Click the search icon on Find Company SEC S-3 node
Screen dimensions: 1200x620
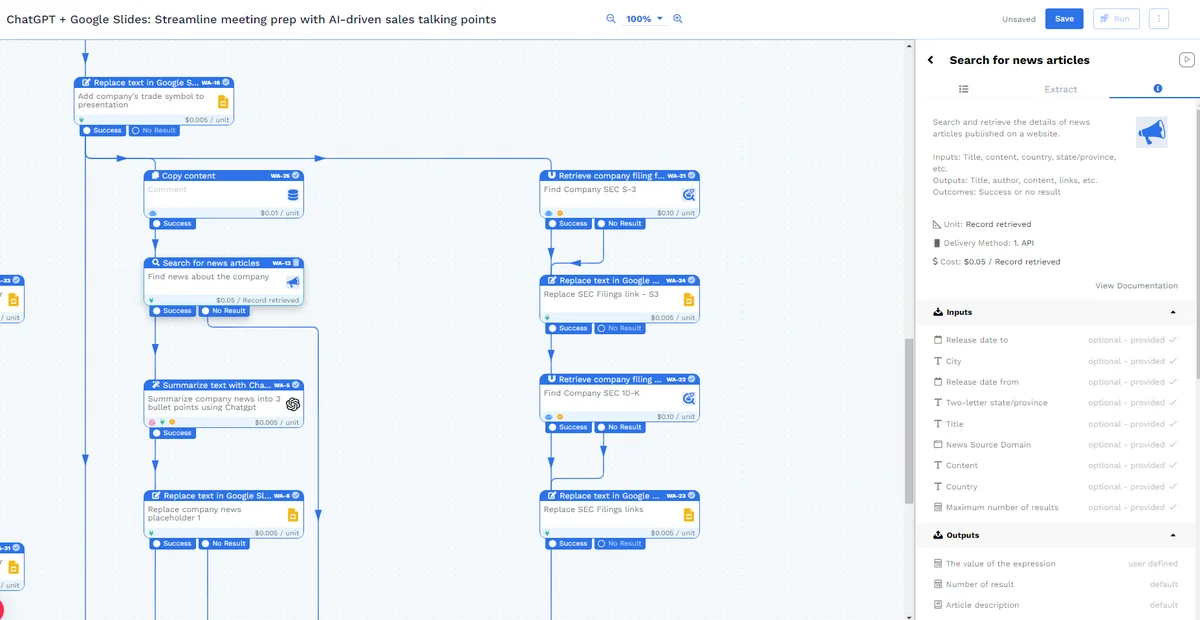[x=688, y=195]
